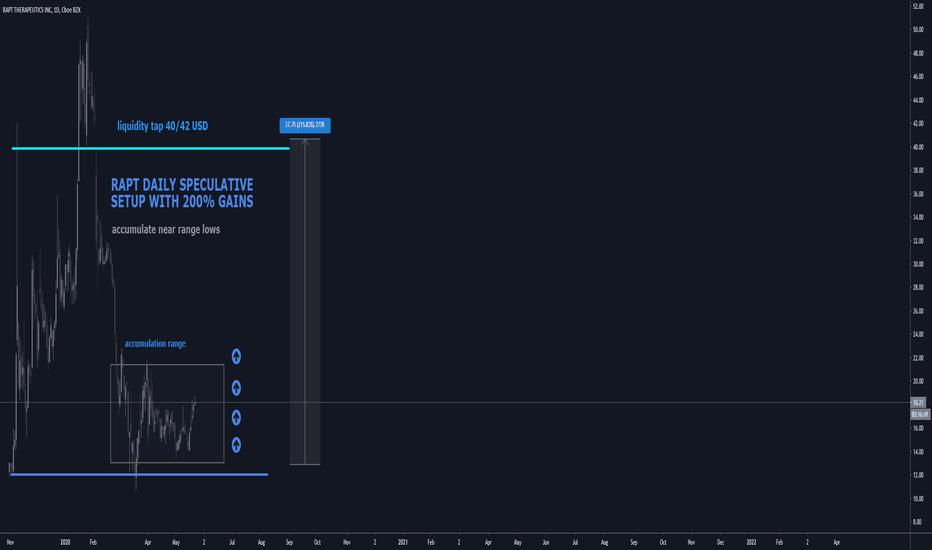Select the 'liquidity tap 40/42 USD' text annotation
932x550 pixels.
coord(162,126)
